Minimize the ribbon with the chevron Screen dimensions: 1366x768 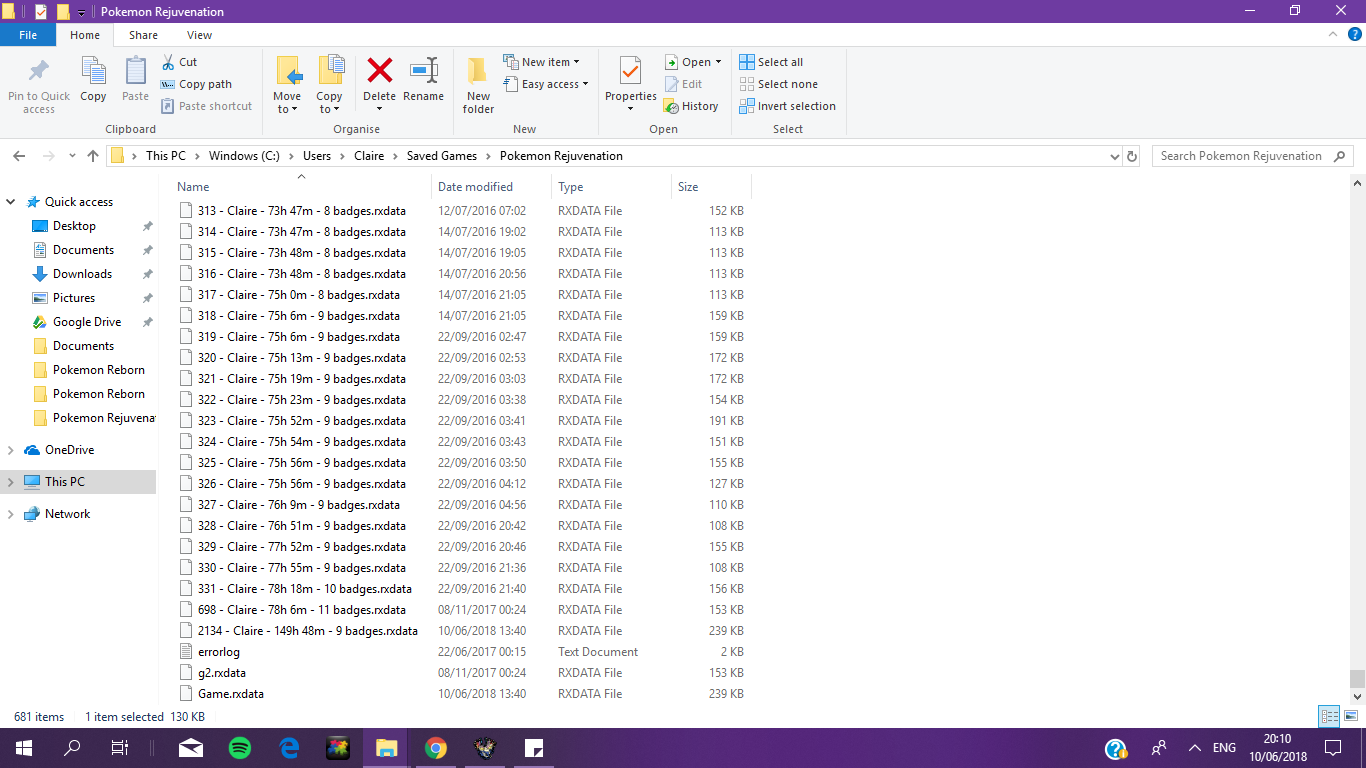pyautogui.click(x=1333, y=35)
